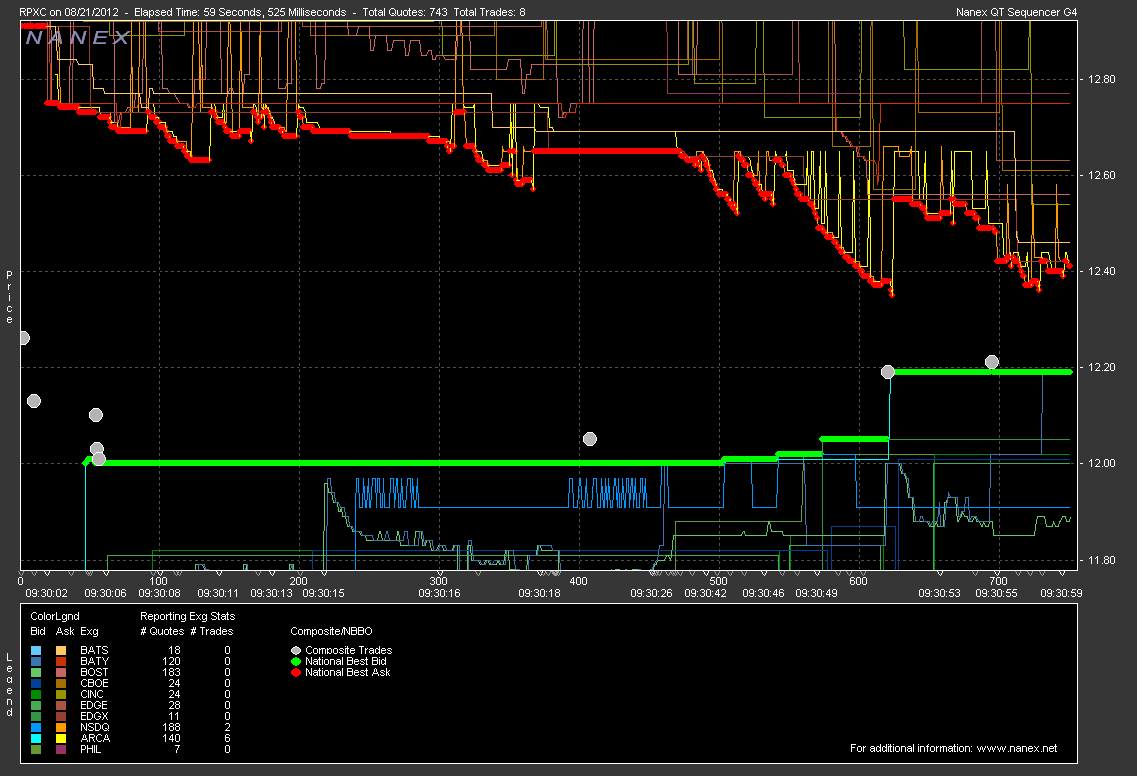Pick the EDGE bid color swatch
Screen dimensions: 1137x776
37,705
